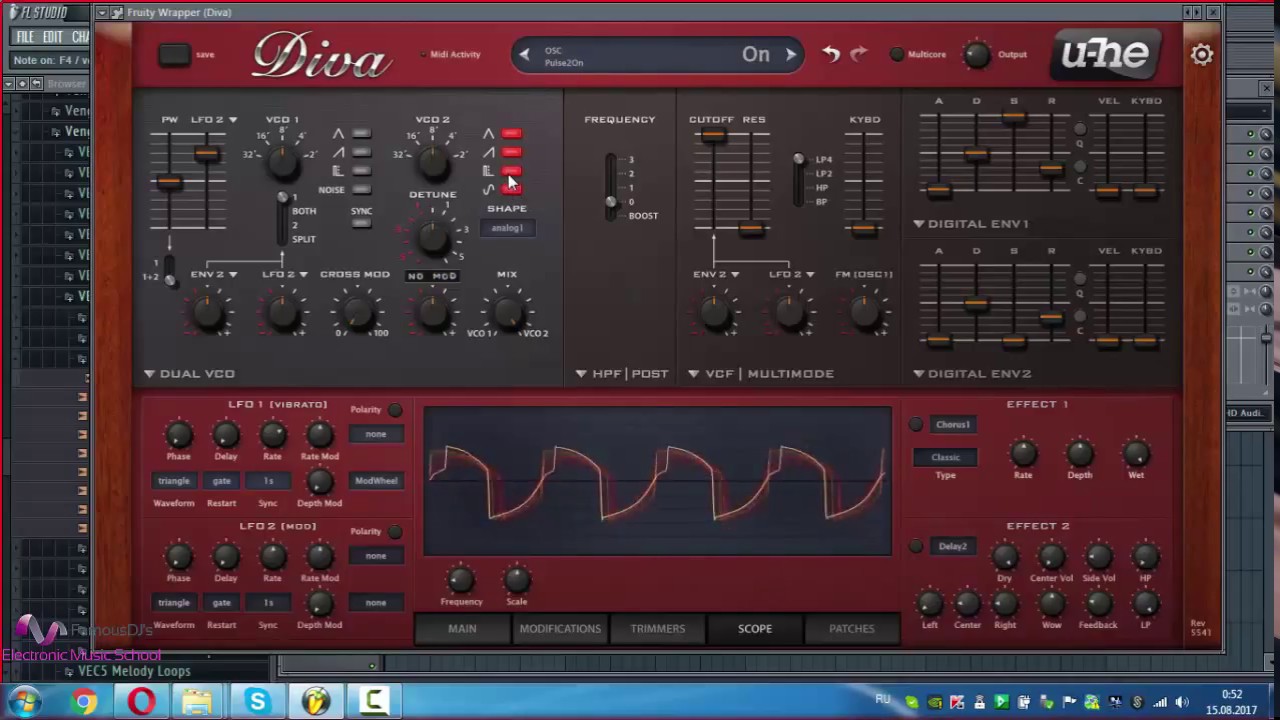
Task: Toggle VCO 2 pulse waveform switch
Action: pos(511,171)
